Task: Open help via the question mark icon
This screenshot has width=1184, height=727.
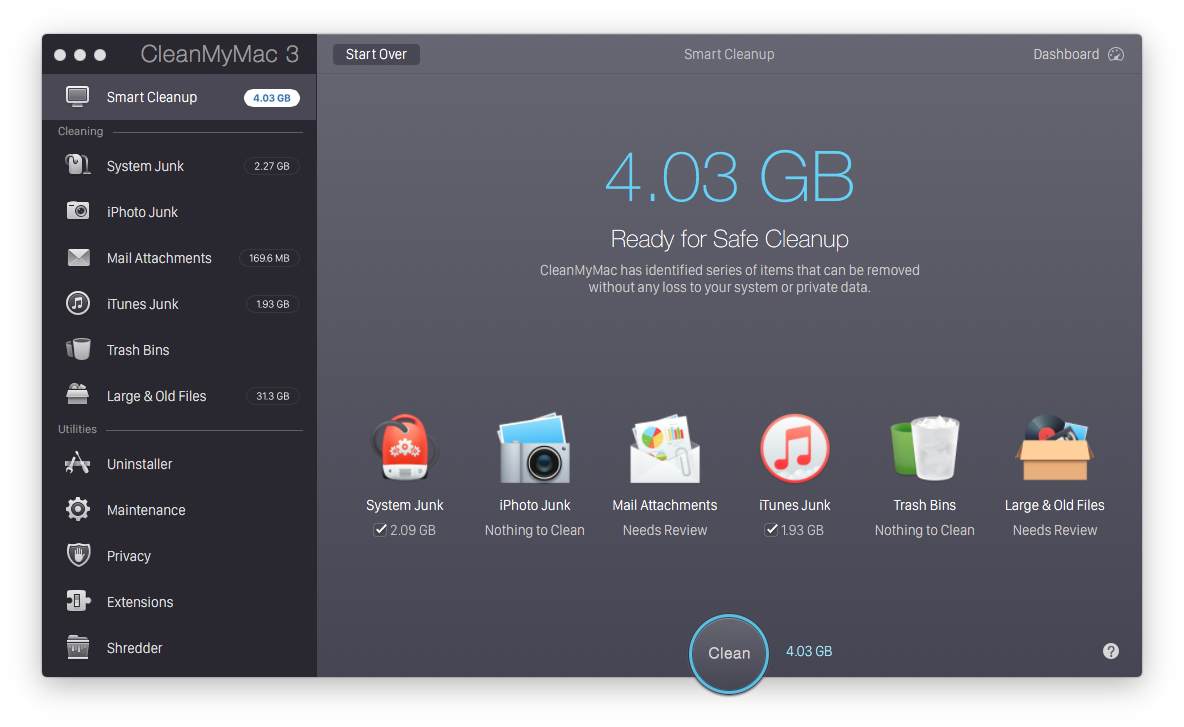Action: pyautogui.click(x=1111, y=651)
